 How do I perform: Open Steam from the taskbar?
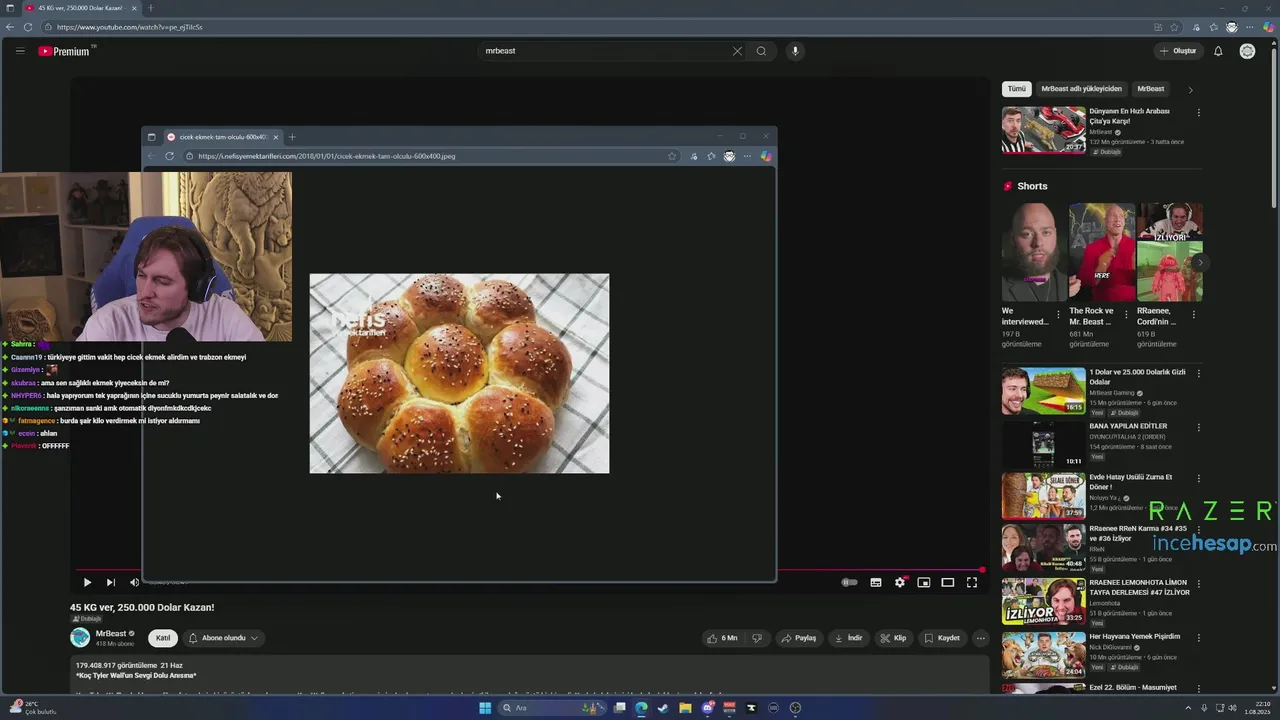point(662,708)
